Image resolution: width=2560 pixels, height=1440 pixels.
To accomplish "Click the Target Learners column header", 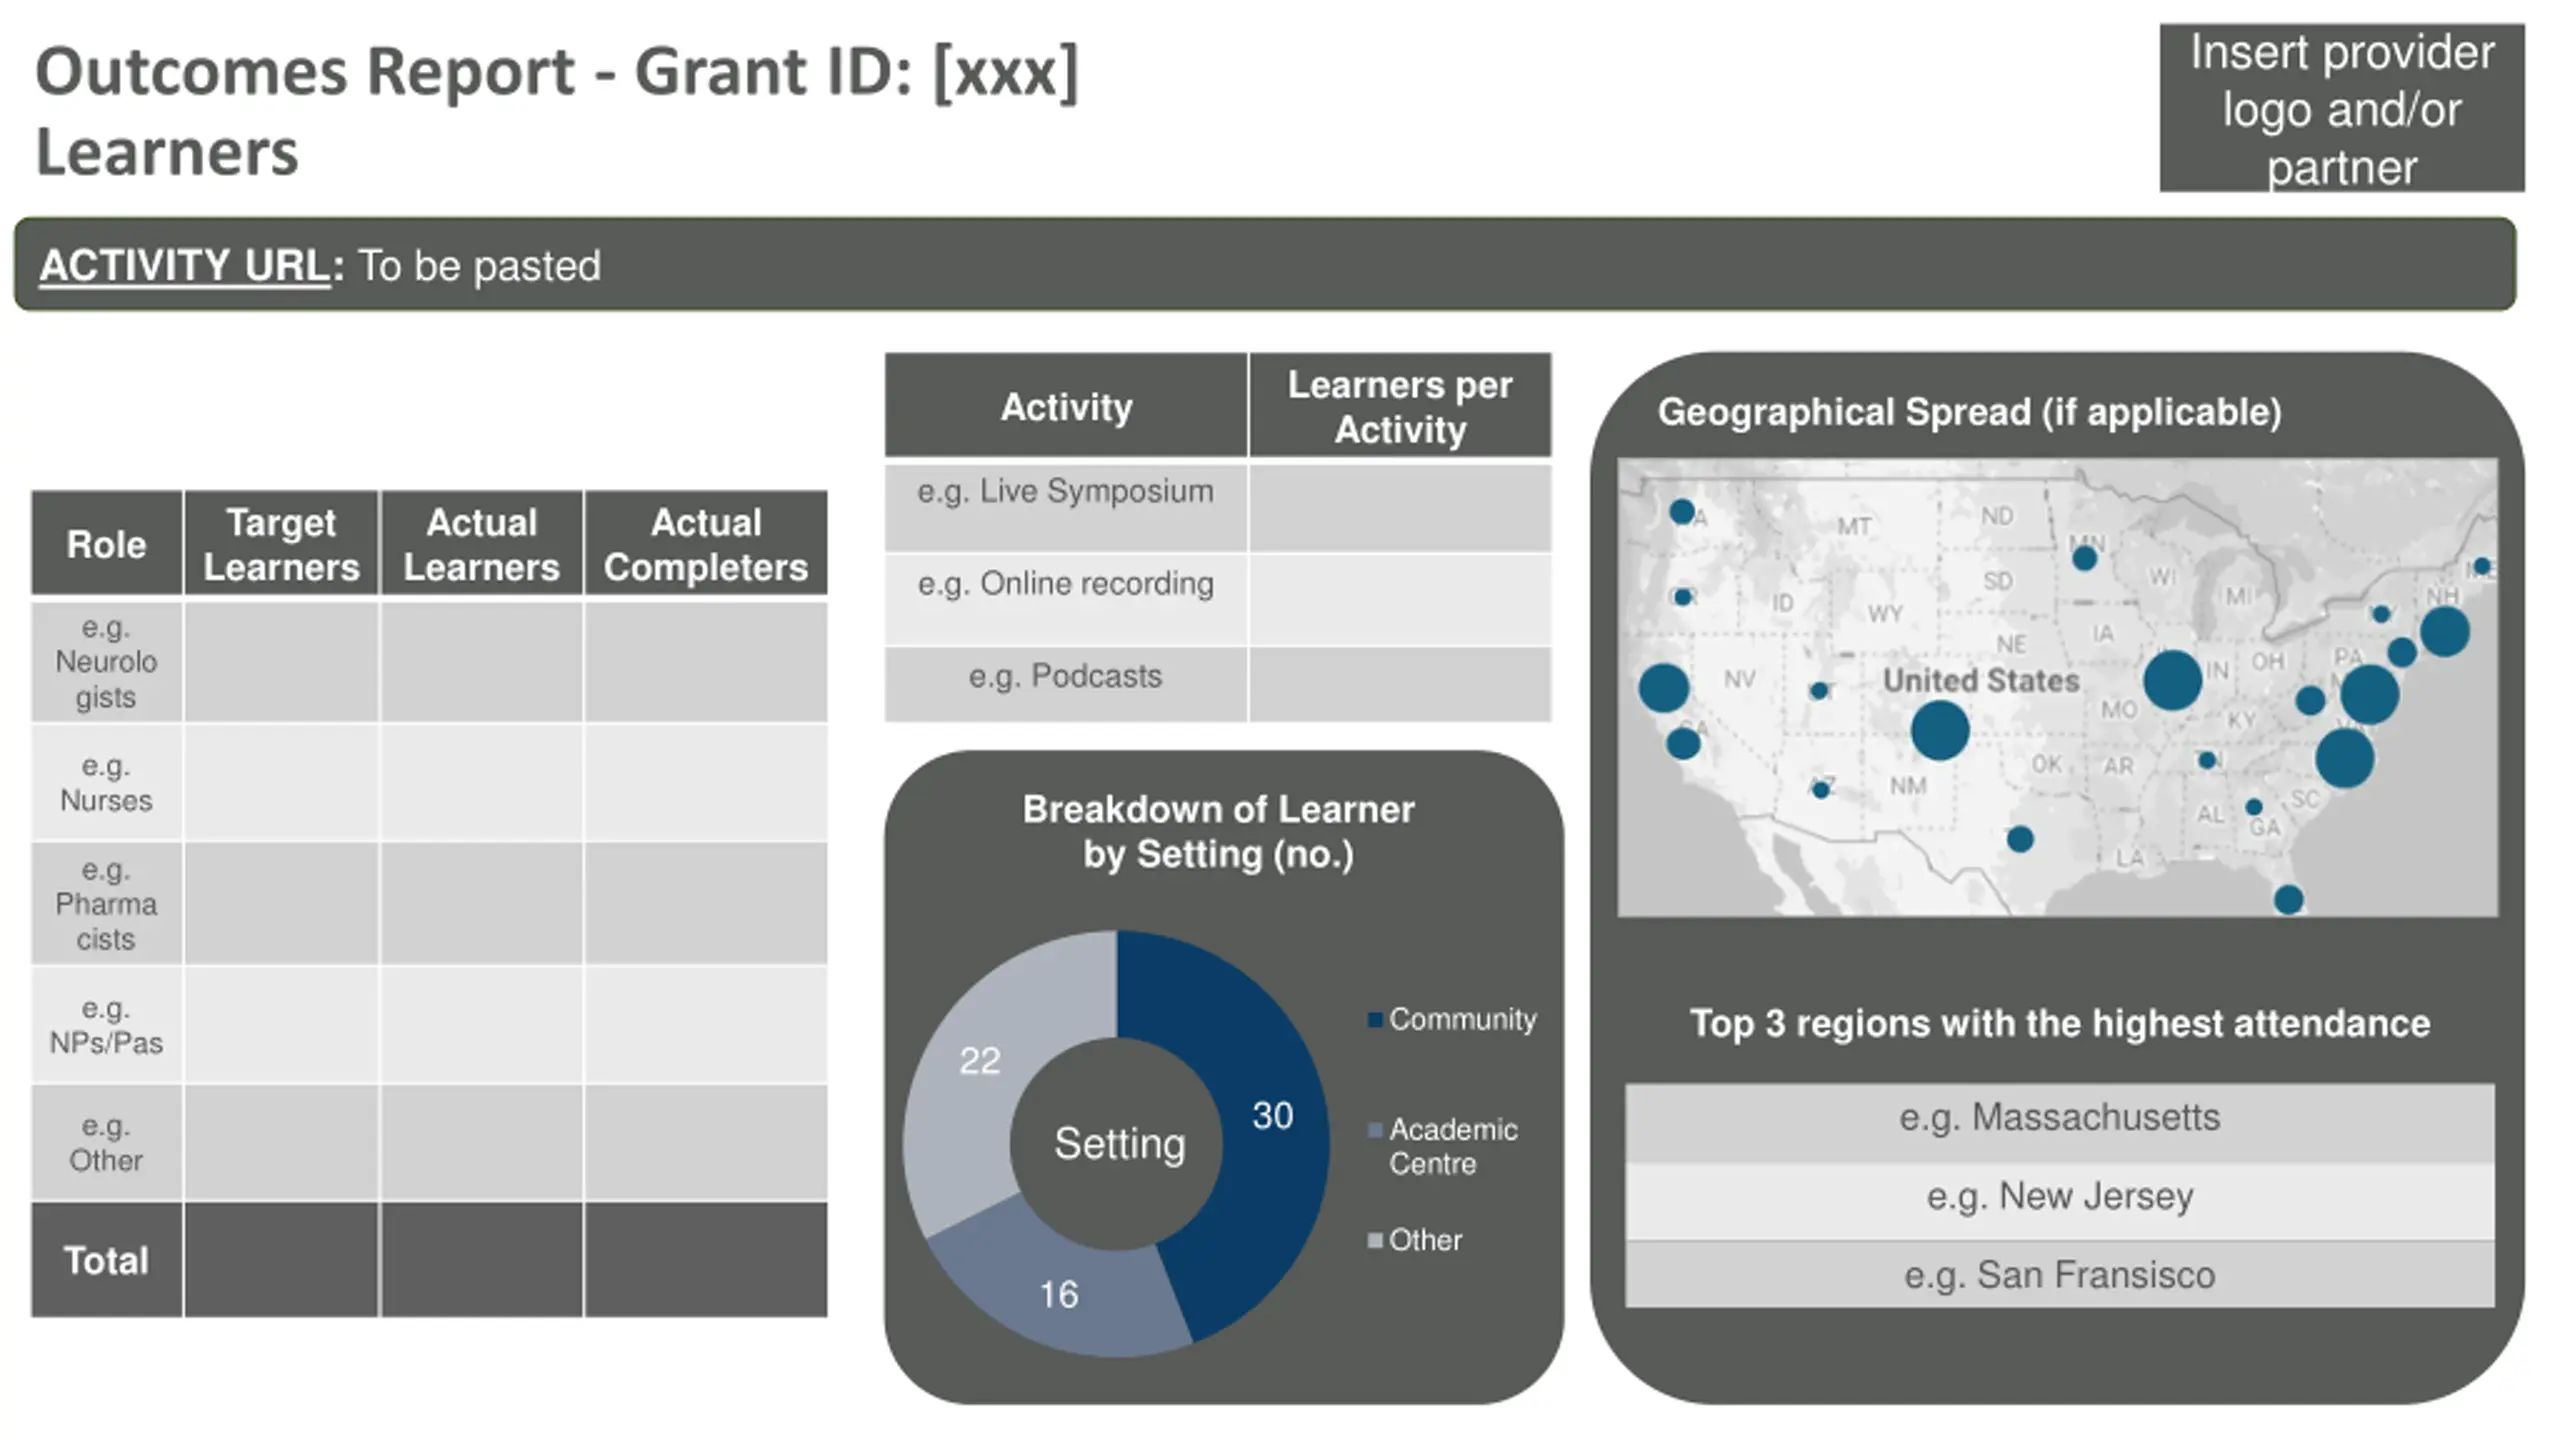I will 281,544.
